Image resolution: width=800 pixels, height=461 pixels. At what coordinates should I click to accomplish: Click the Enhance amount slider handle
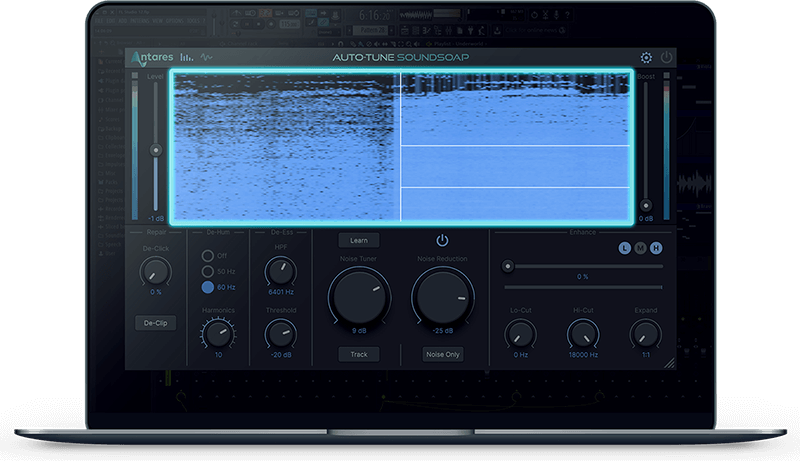point(508,266)
